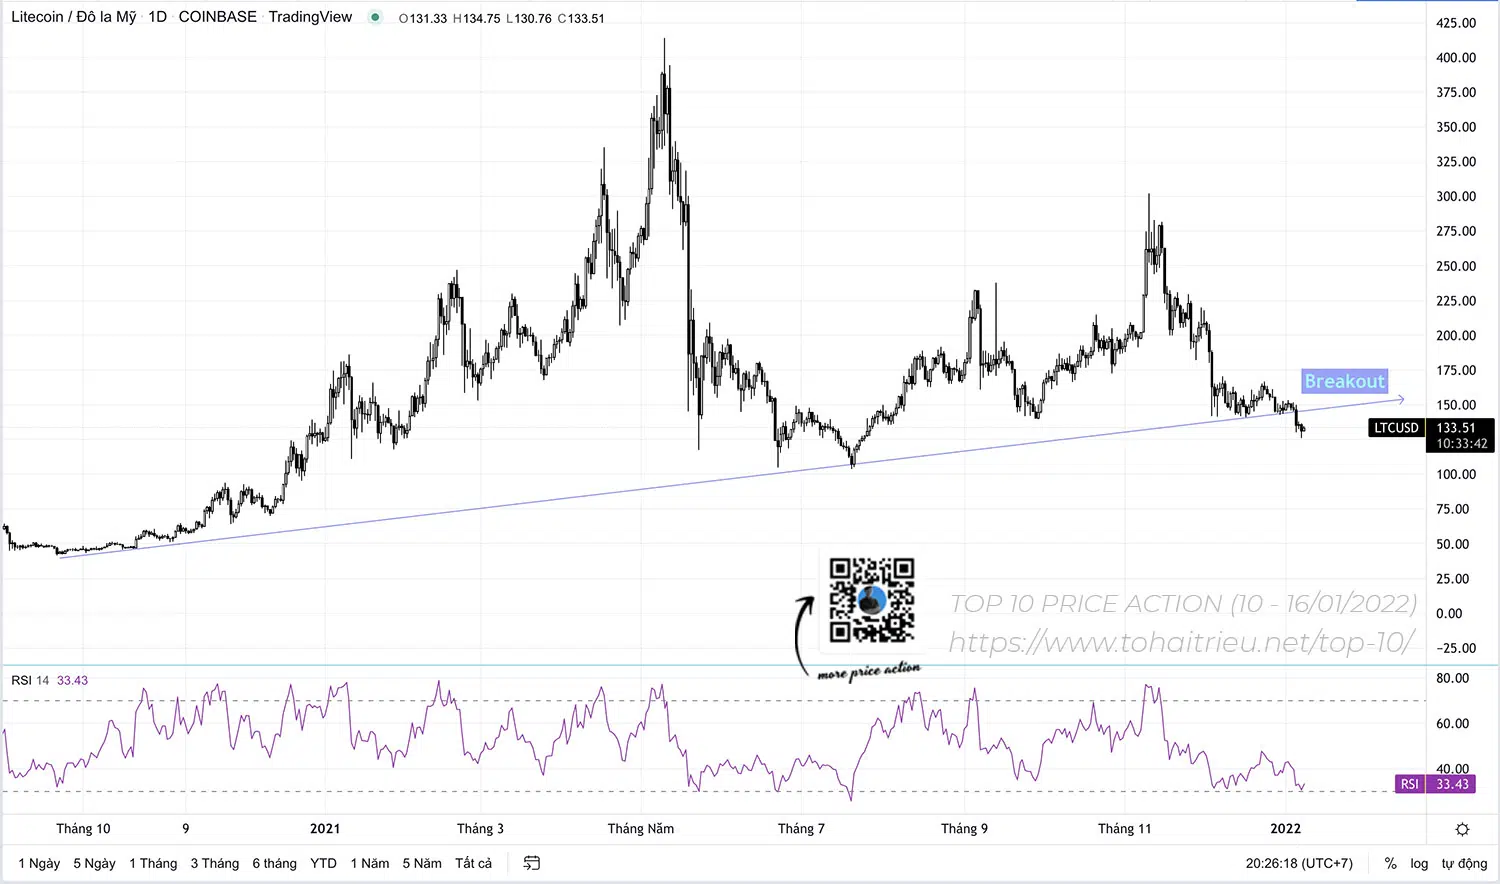Open the "1D" interval dropdown
The height and width of the screenshot is (884, 1500).
[156, 17]
